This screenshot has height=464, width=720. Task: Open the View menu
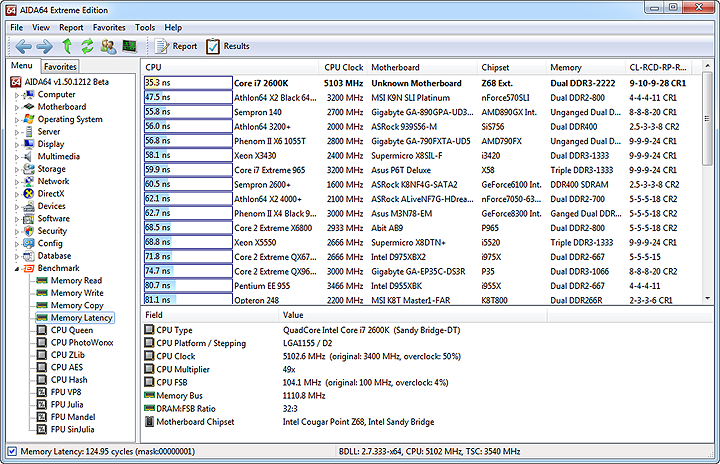41,28
